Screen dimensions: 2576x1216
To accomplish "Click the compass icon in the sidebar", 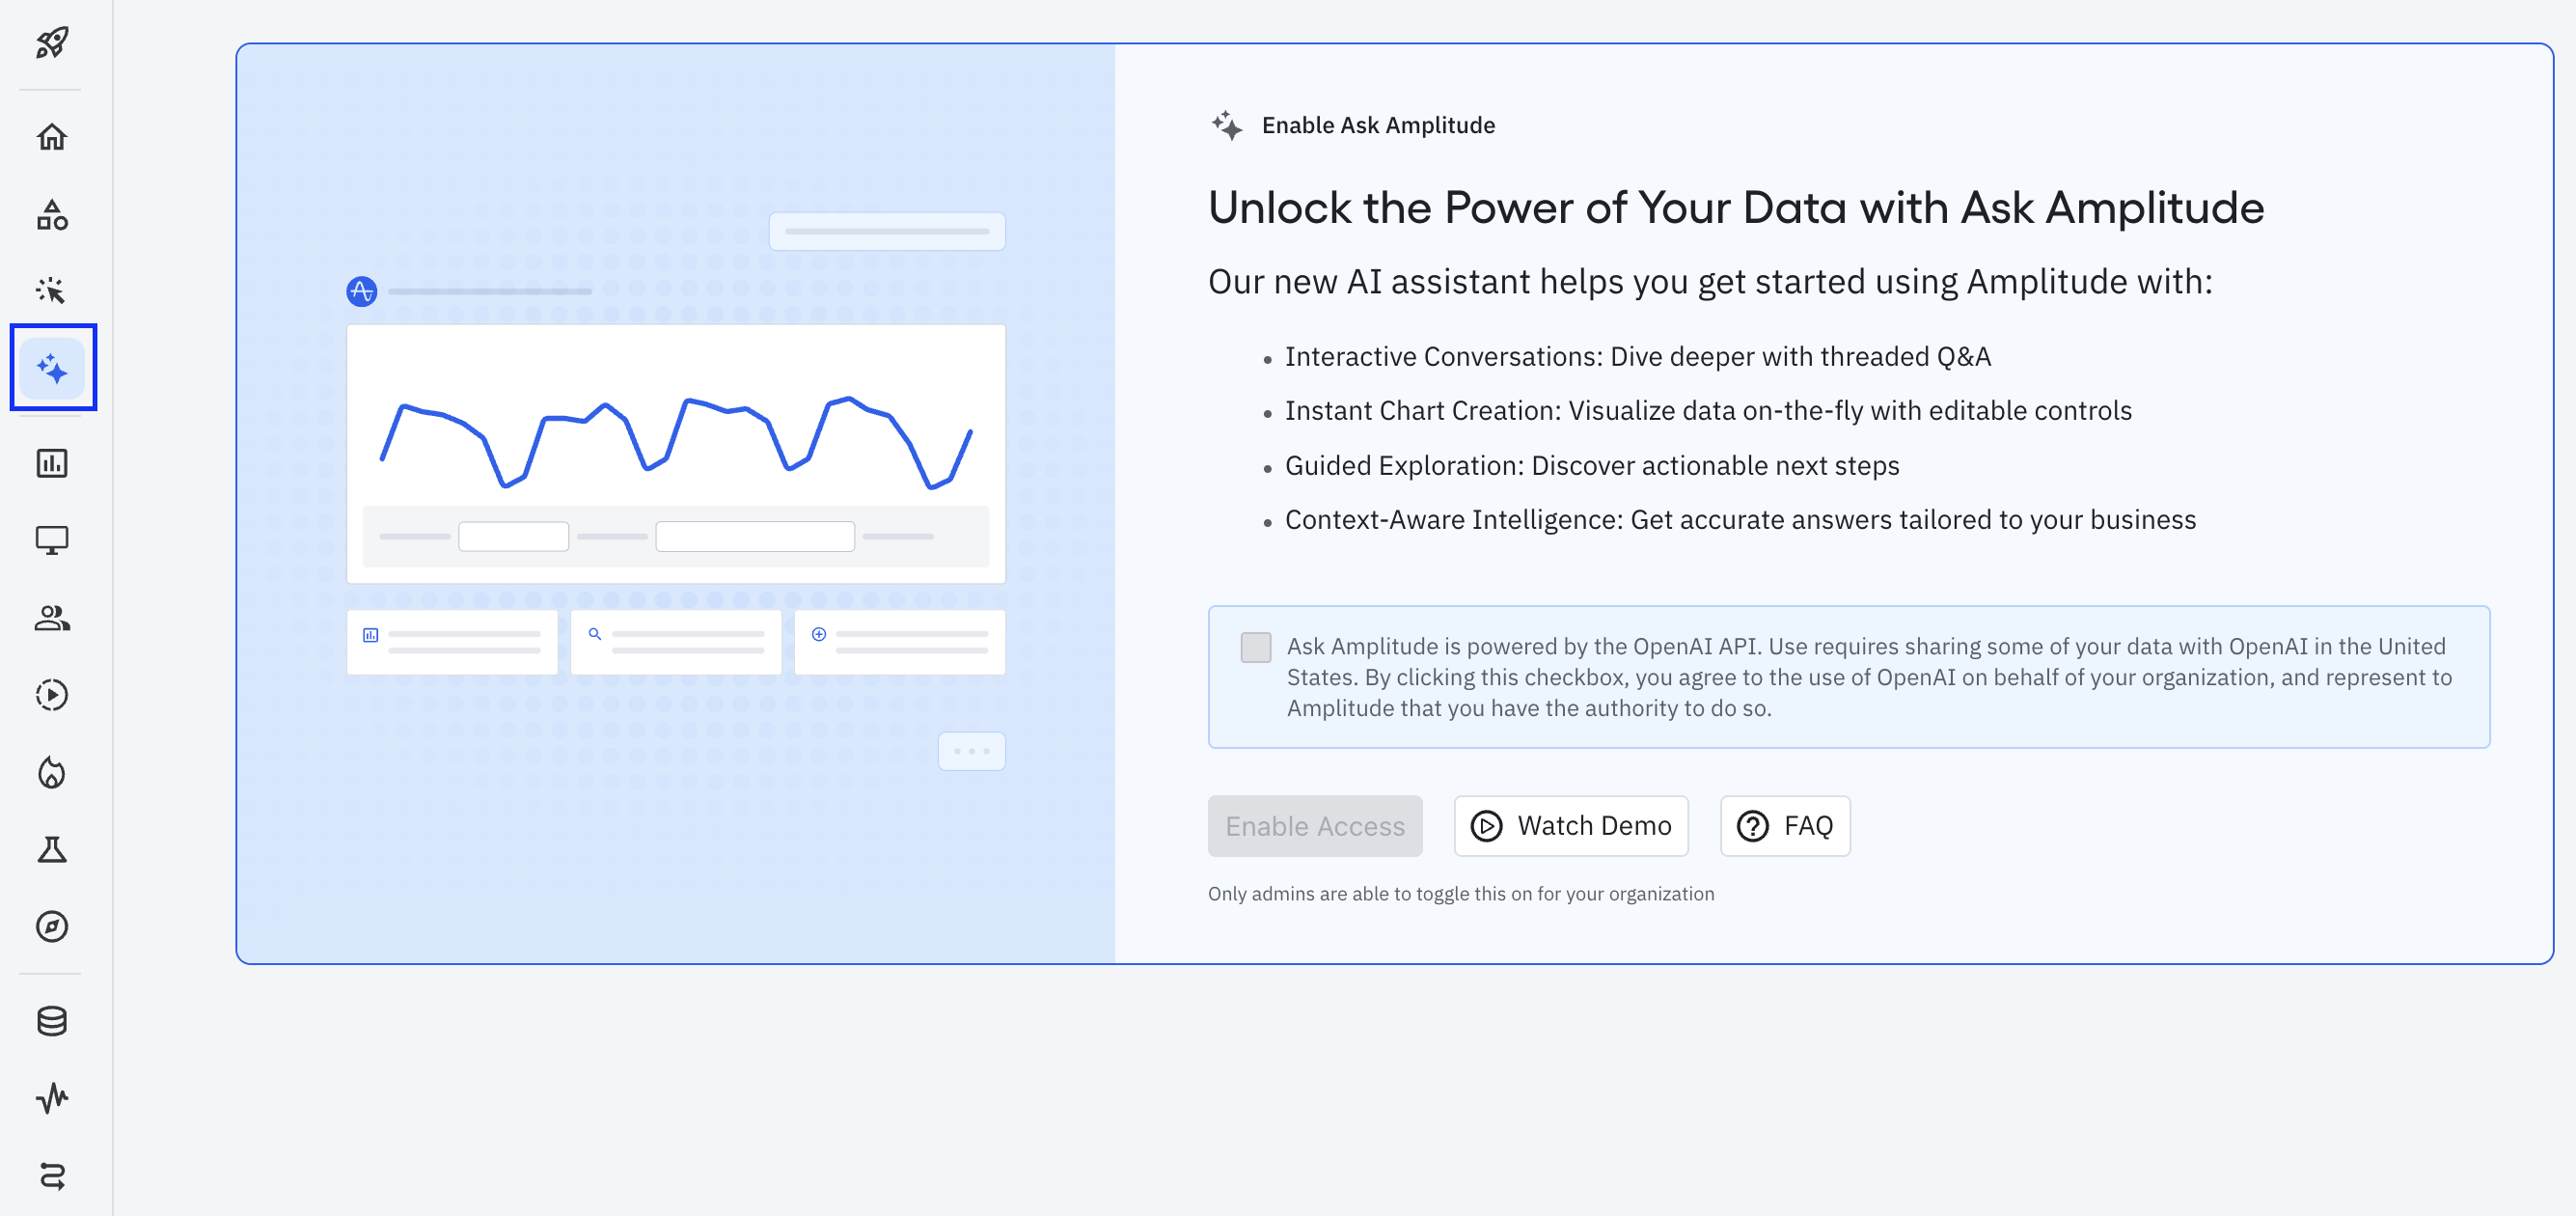I will 52,926.
